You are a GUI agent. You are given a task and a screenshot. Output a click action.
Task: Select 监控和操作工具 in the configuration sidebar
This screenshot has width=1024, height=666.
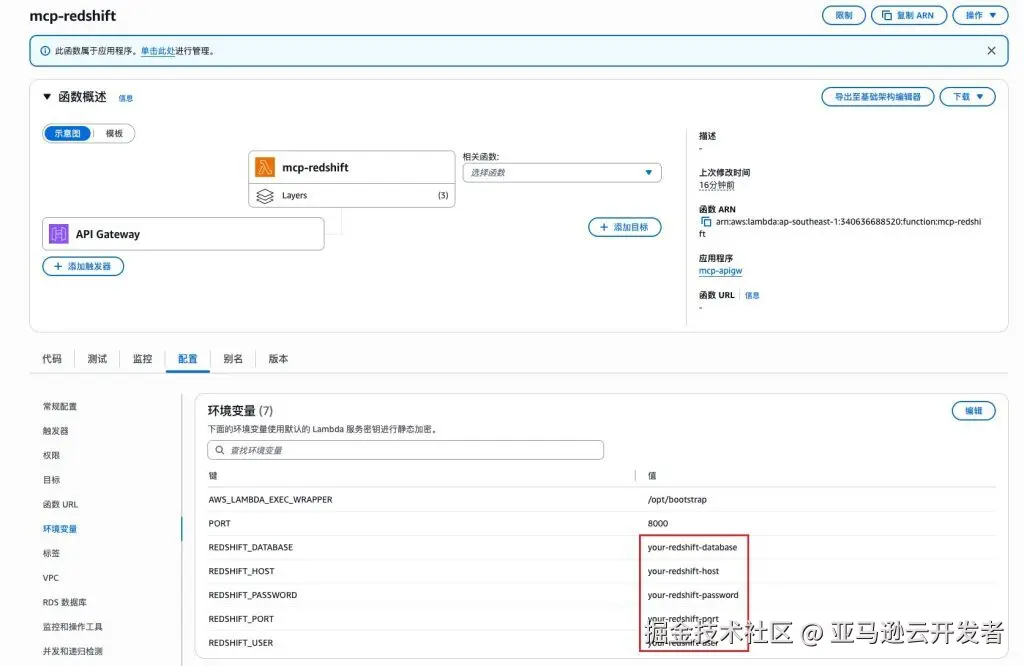(x=72, y=627)
